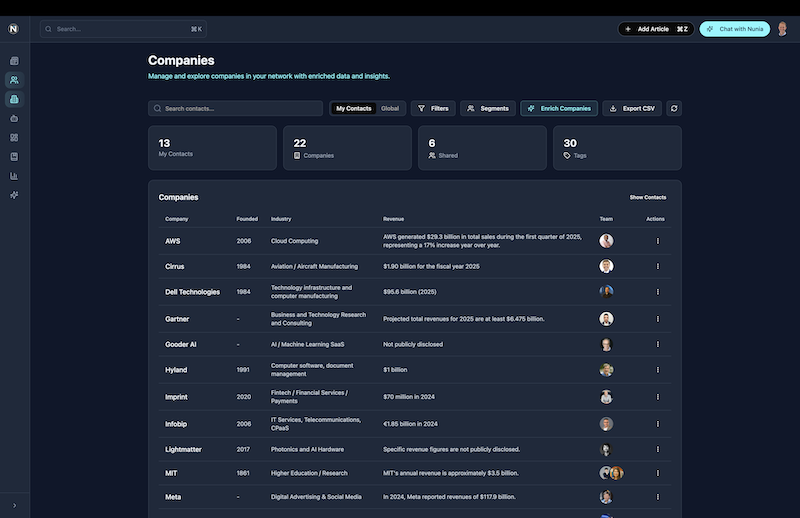Click the Industry column header

(281, 219)
